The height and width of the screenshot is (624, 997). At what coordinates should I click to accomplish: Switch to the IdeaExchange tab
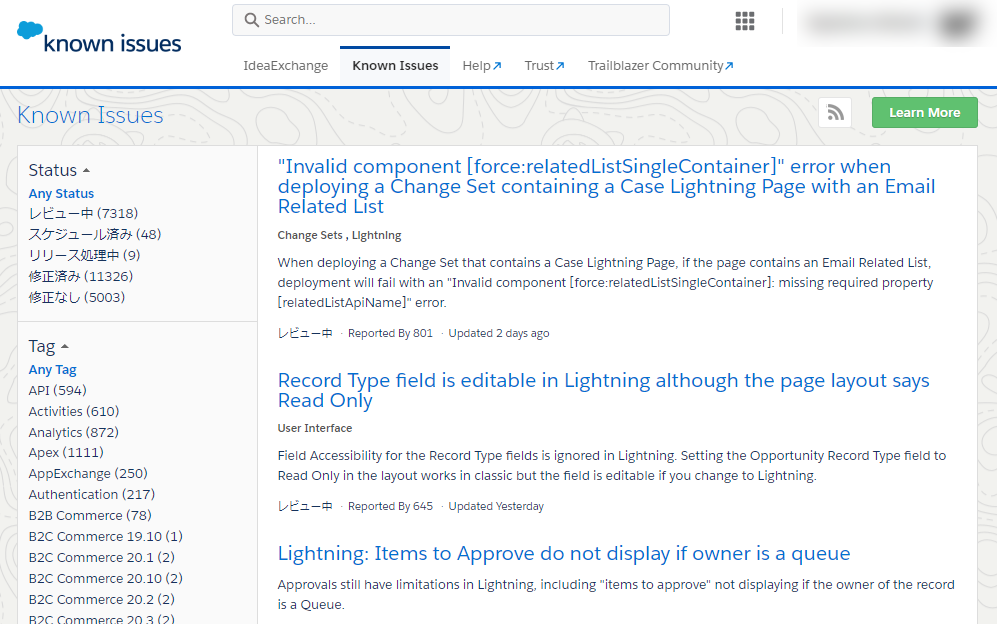click(286, 64)
